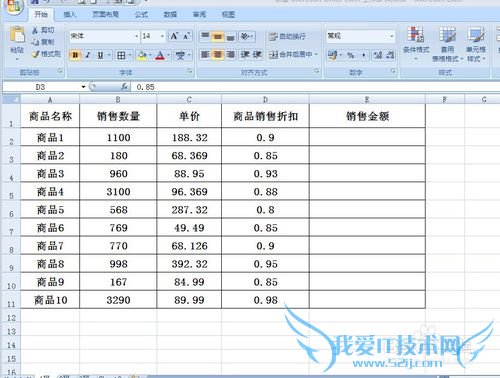Select the Format Painter brush
This screenshot has width=500, height=378.
coord(35,54)
